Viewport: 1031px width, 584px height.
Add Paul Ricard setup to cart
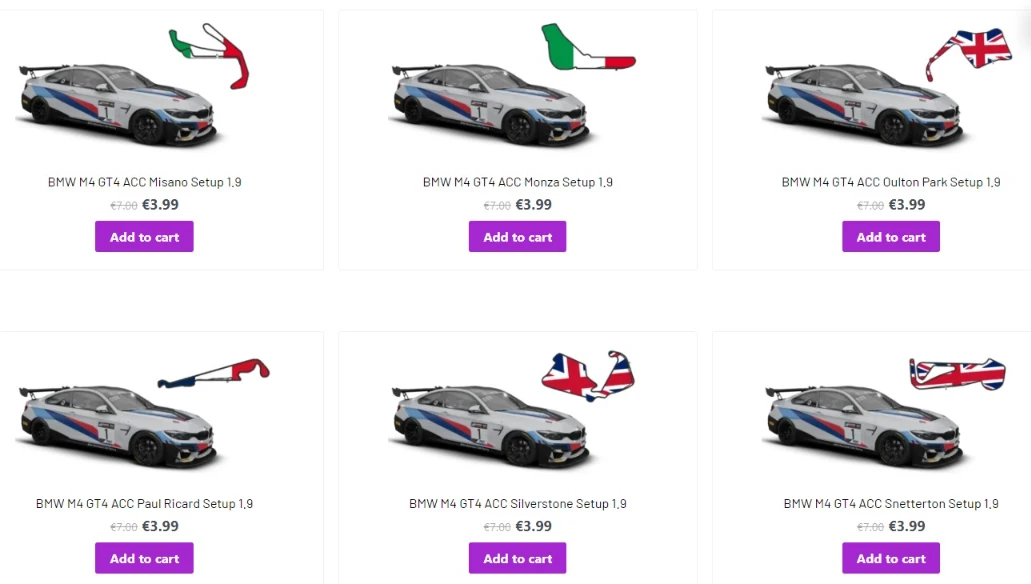pos(144,558)
